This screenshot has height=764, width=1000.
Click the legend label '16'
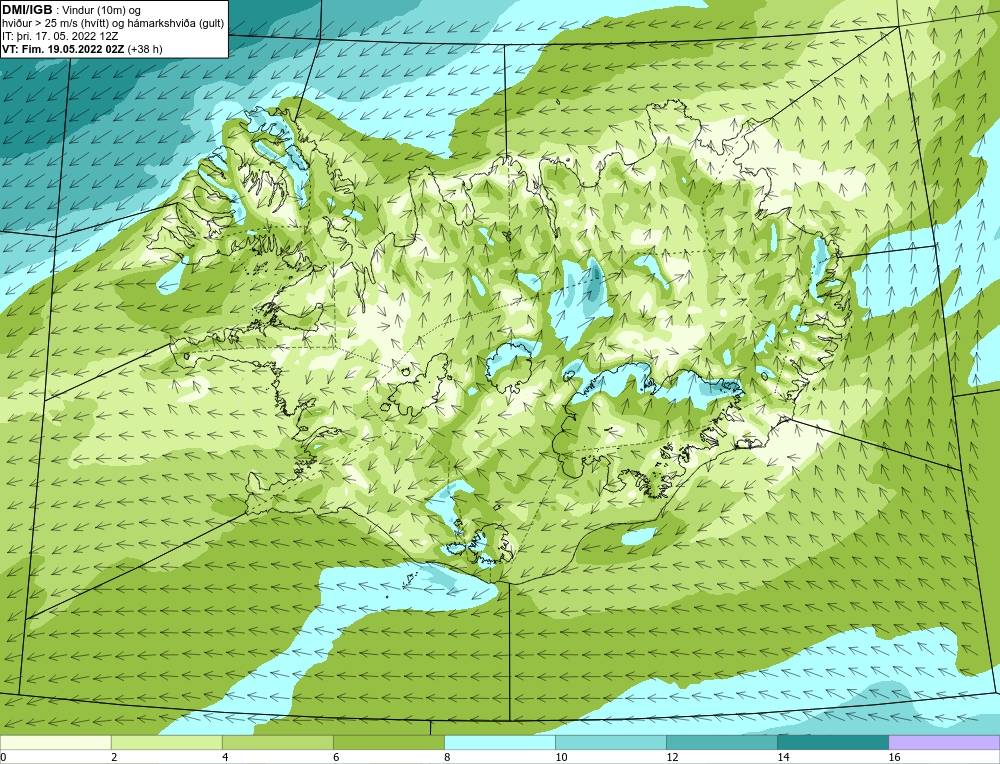coord(894,757)
